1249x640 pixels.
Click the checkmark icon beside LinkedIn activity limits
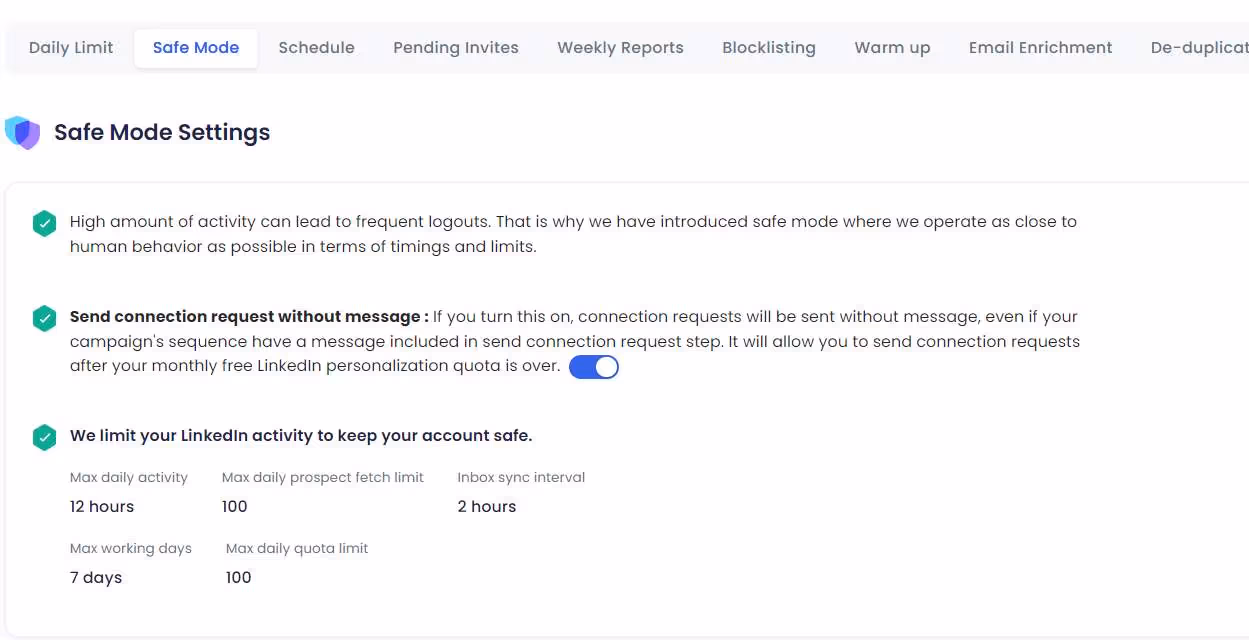44,437
